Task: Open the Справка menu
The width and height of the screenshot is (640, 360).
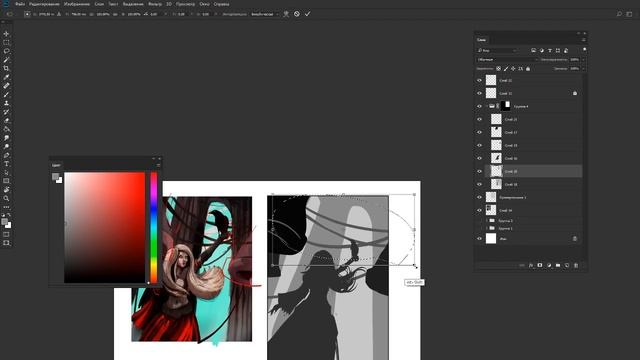Action: 222,4
